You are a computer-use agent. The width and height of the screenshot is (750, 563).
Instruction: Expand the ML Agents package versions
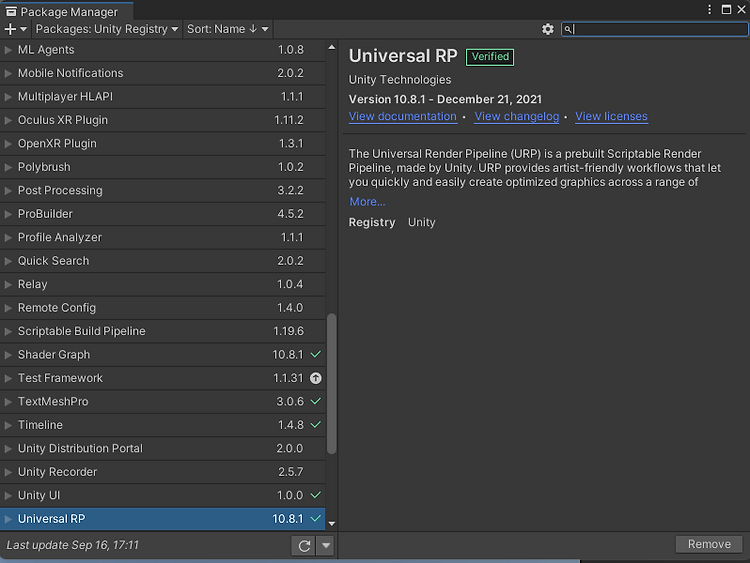coord(8,50)
